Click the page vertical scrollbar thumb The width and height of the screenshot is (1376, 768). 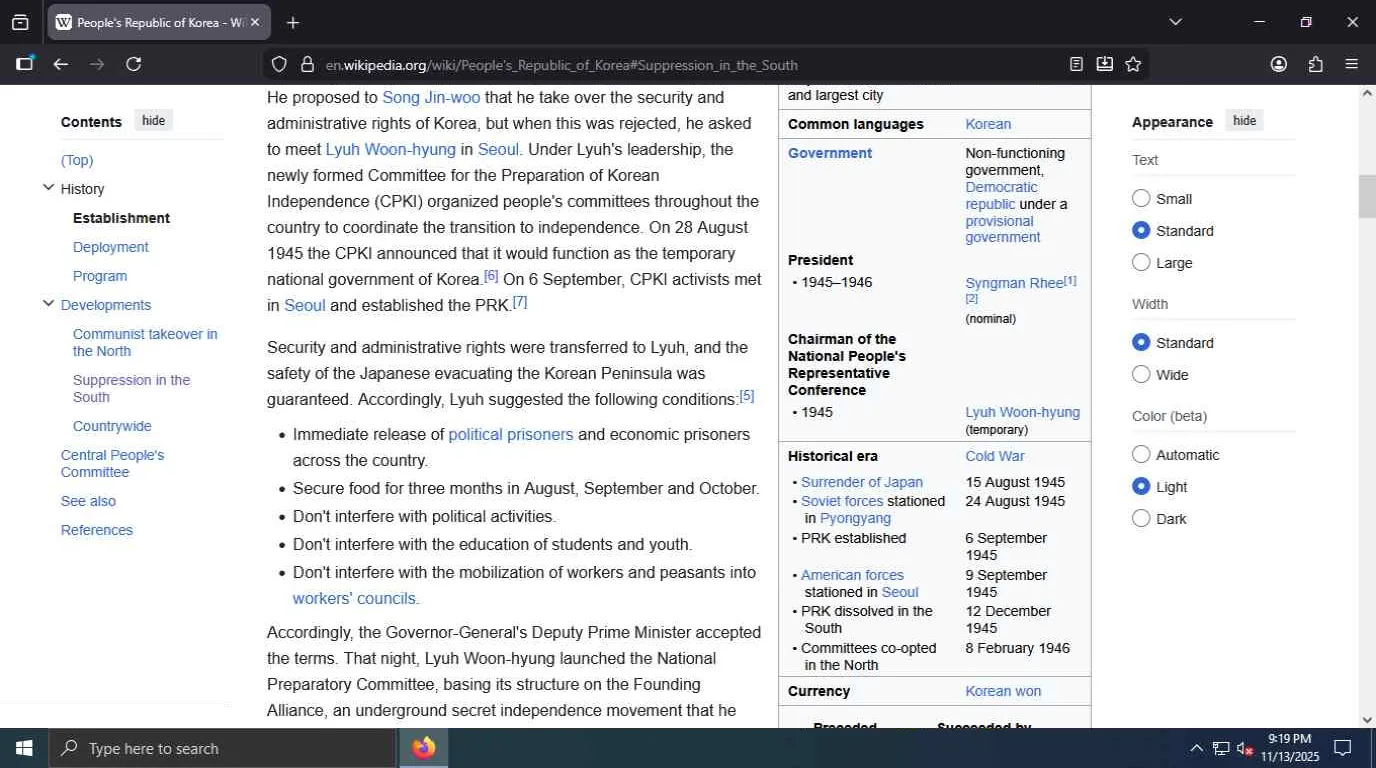pyautogui.click(x=1367, y=196)
